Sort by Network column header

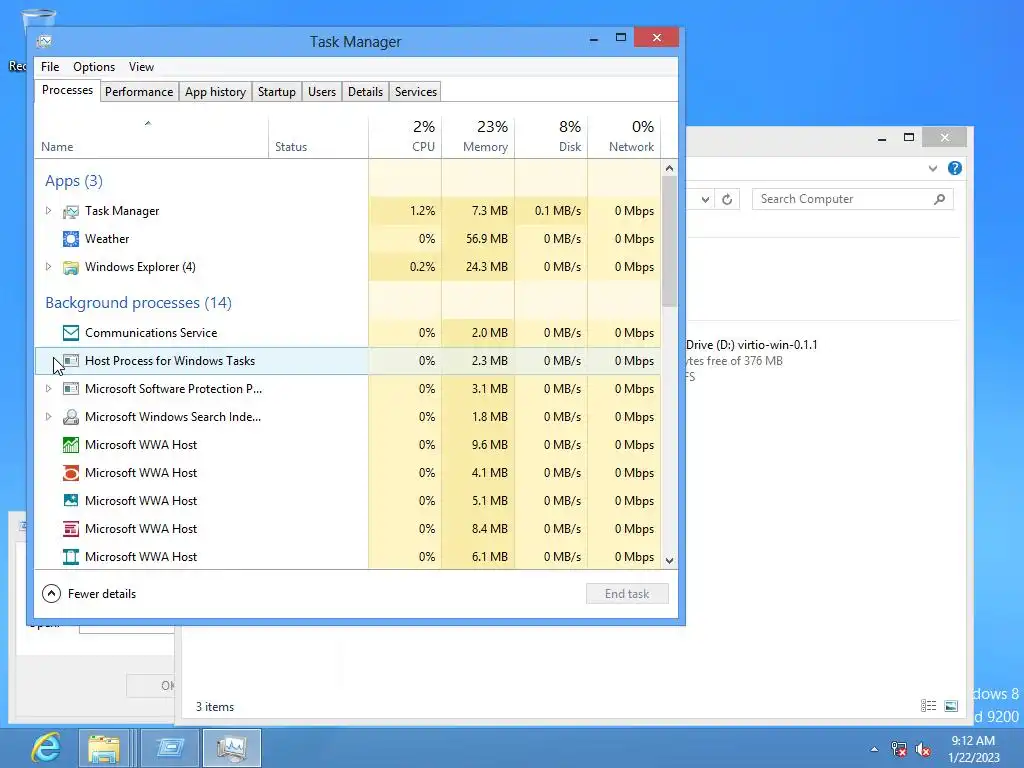point(624,137)
